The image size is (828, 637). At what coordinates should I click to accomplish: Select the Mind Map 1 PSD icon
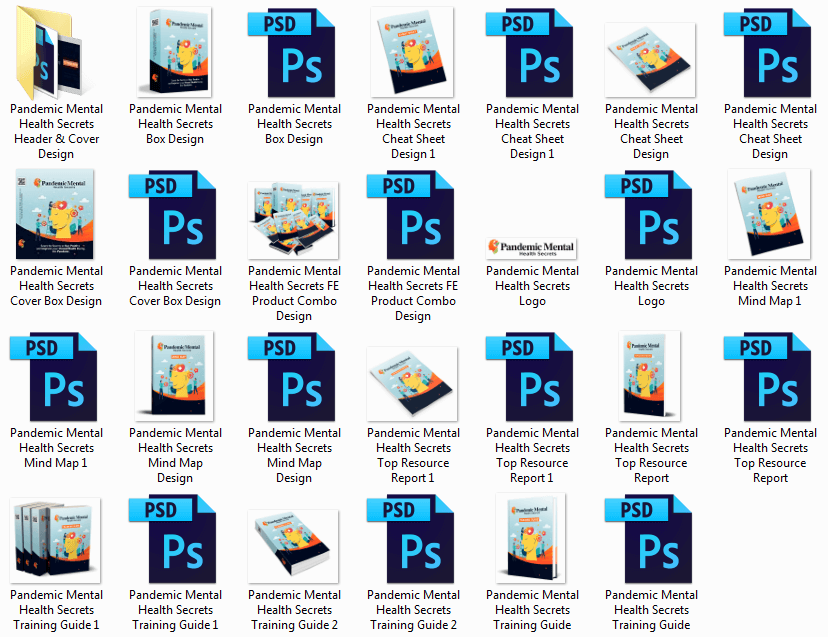pos(53,377)
